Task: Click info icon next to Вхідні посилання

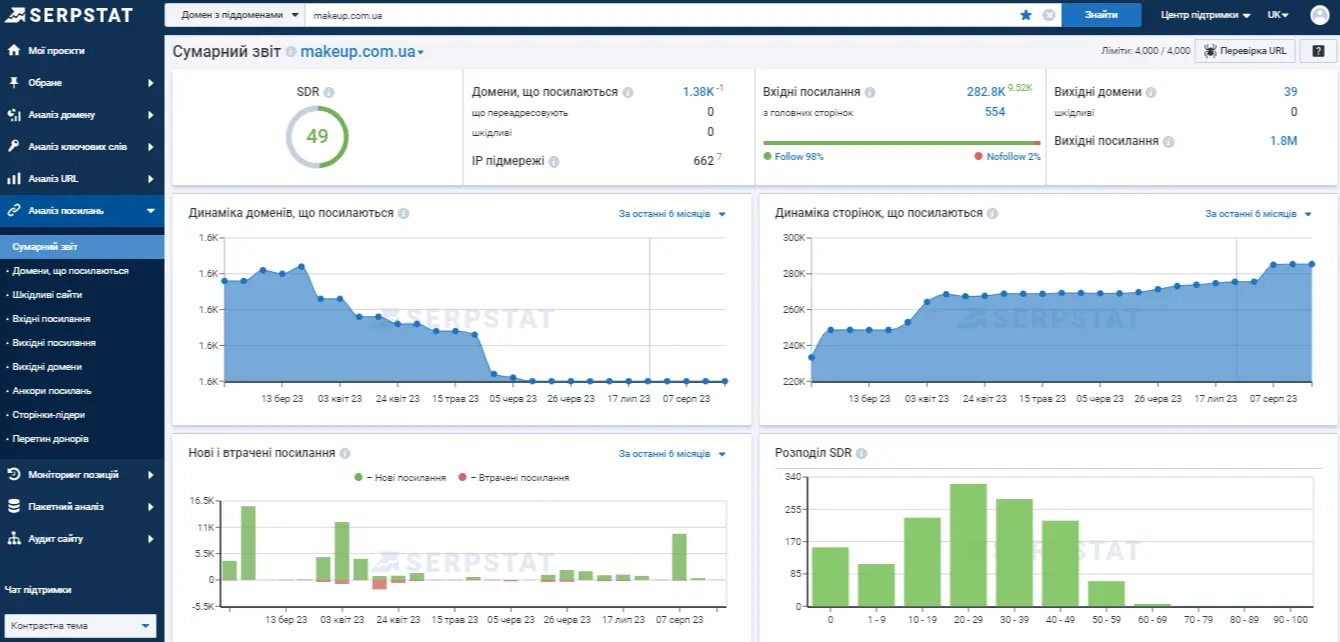Action: [x=870, y=92]
